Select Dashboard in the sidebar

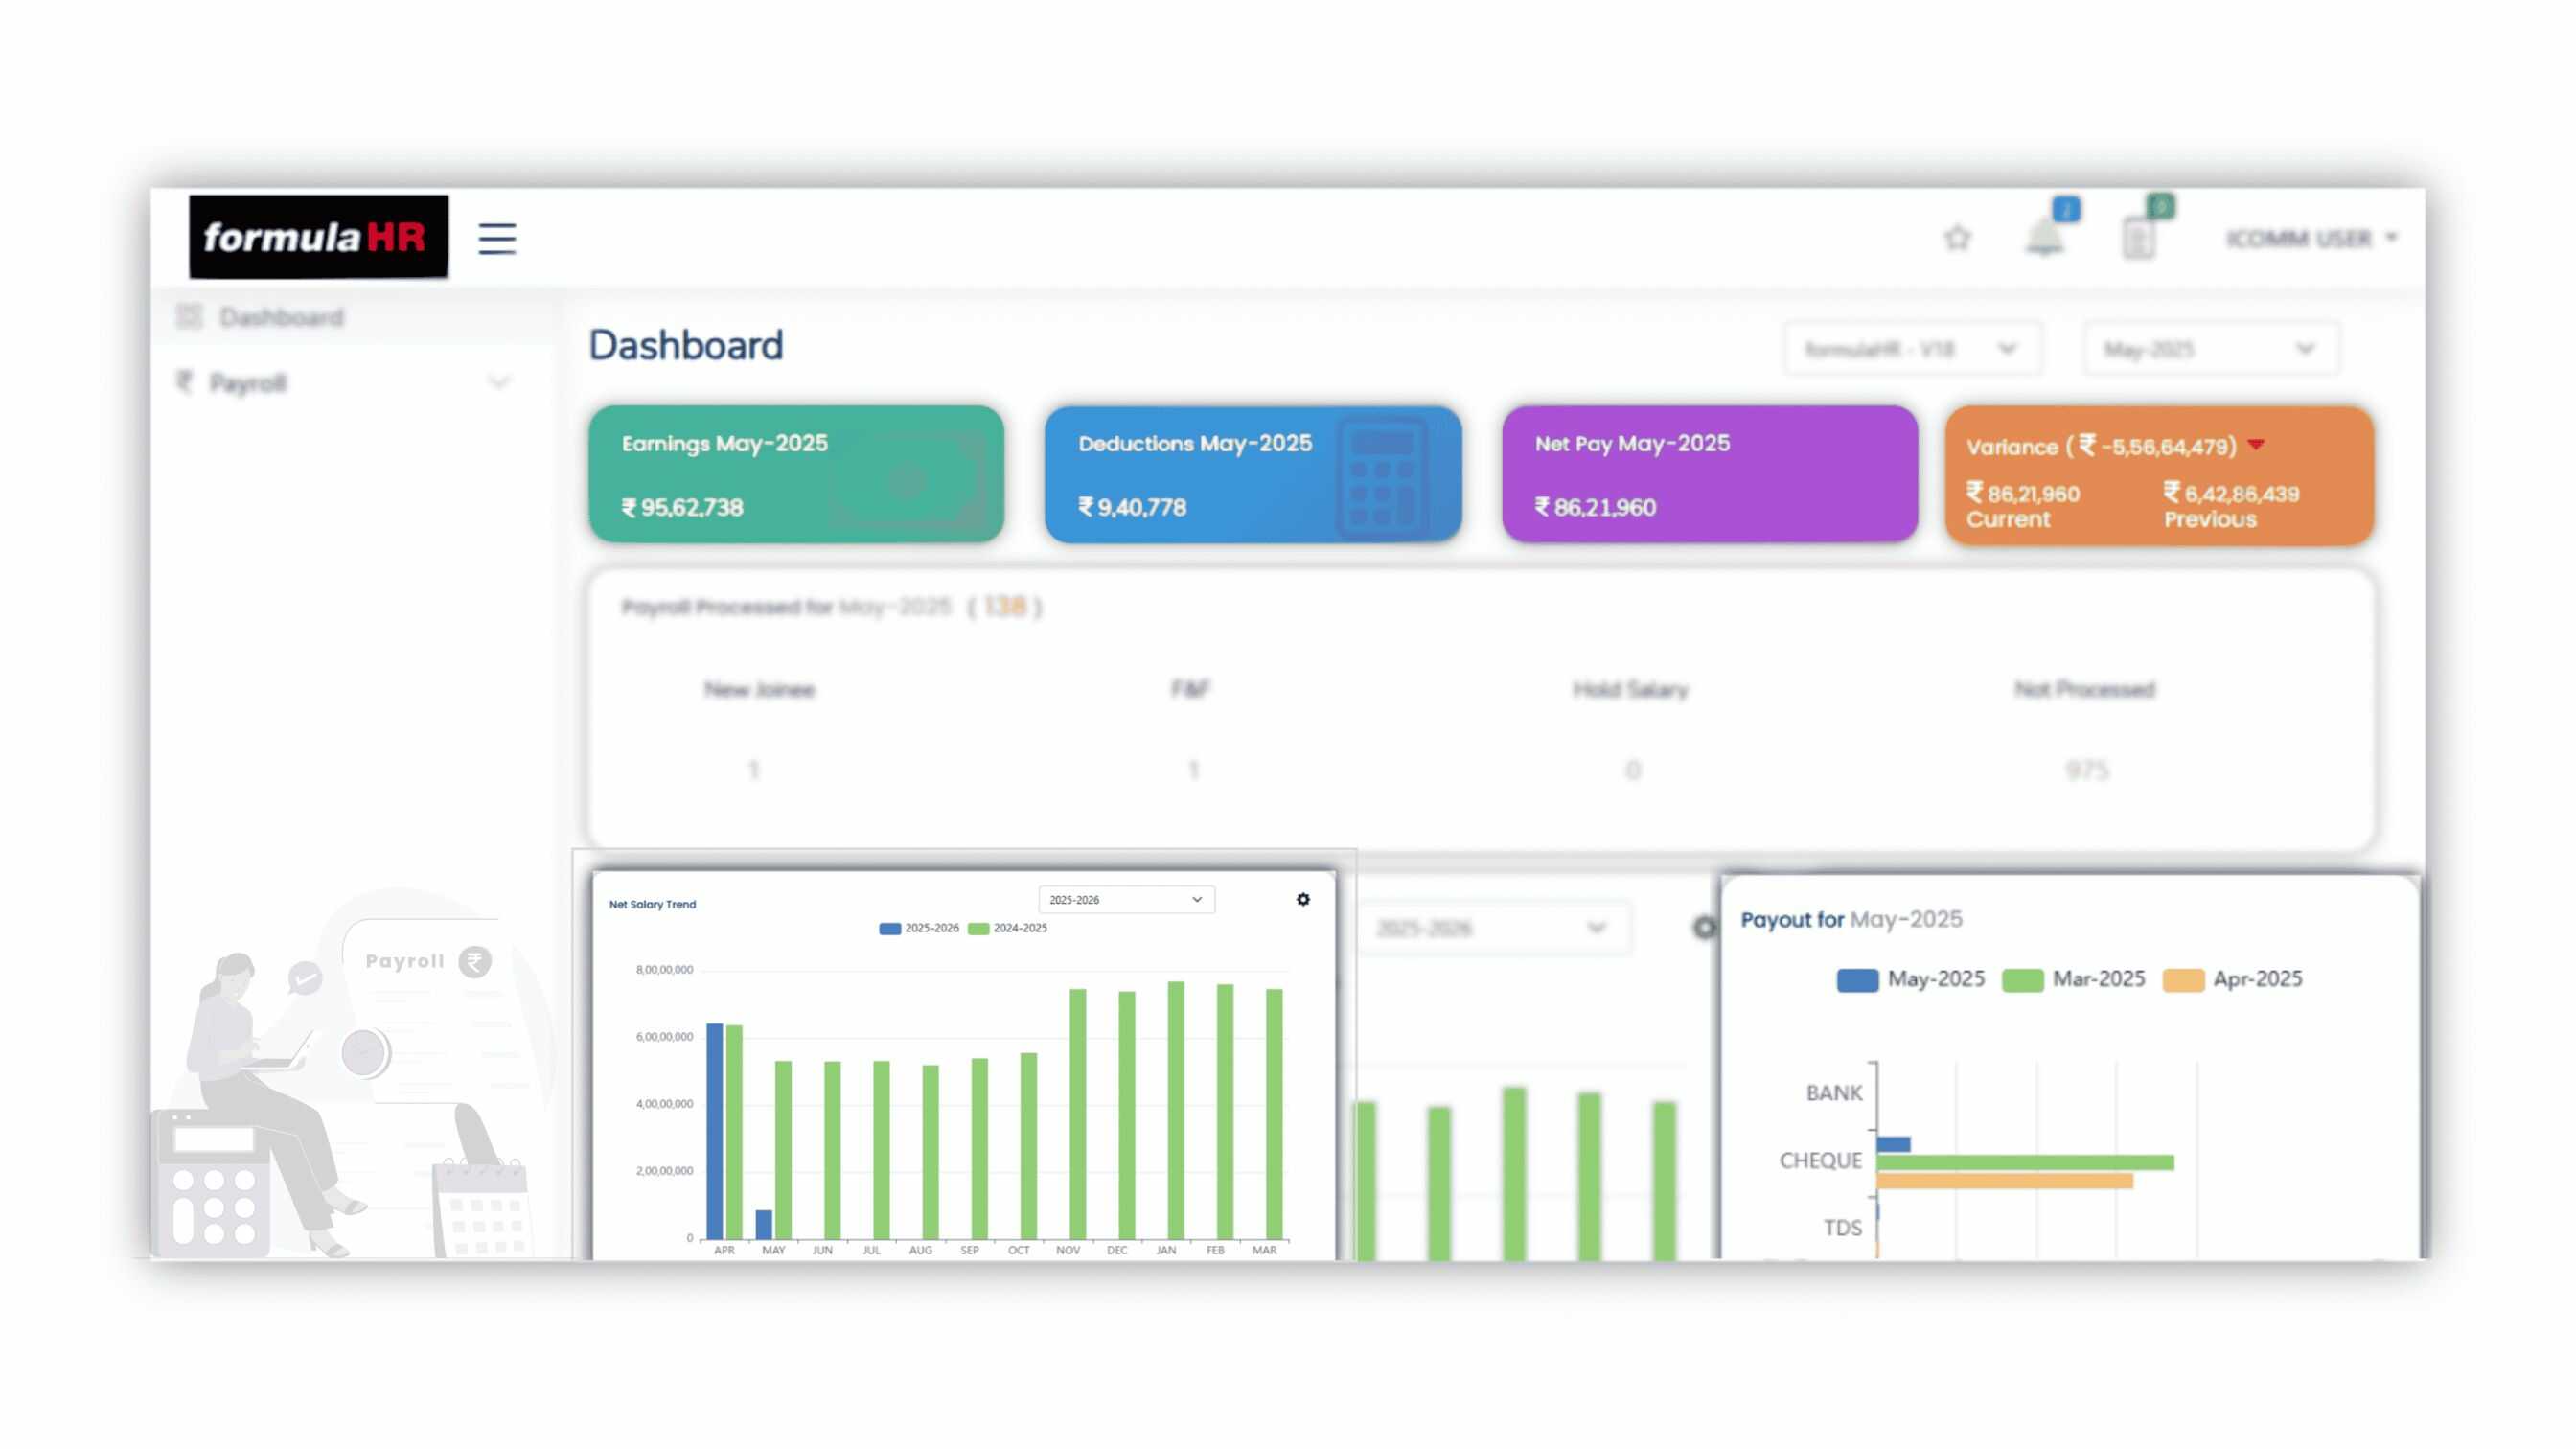[281, 317]
